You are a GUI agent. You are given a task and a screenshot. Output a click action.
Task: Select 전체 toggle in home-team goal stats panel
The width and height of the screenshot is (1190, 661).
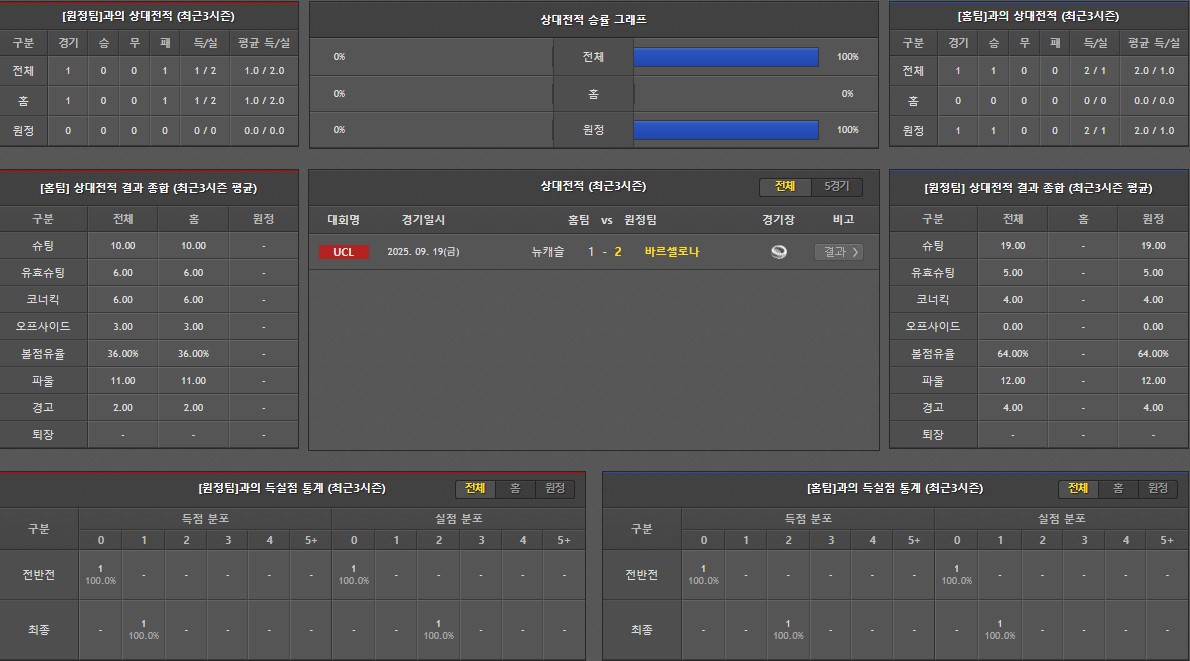click(x=1078, y=488)
